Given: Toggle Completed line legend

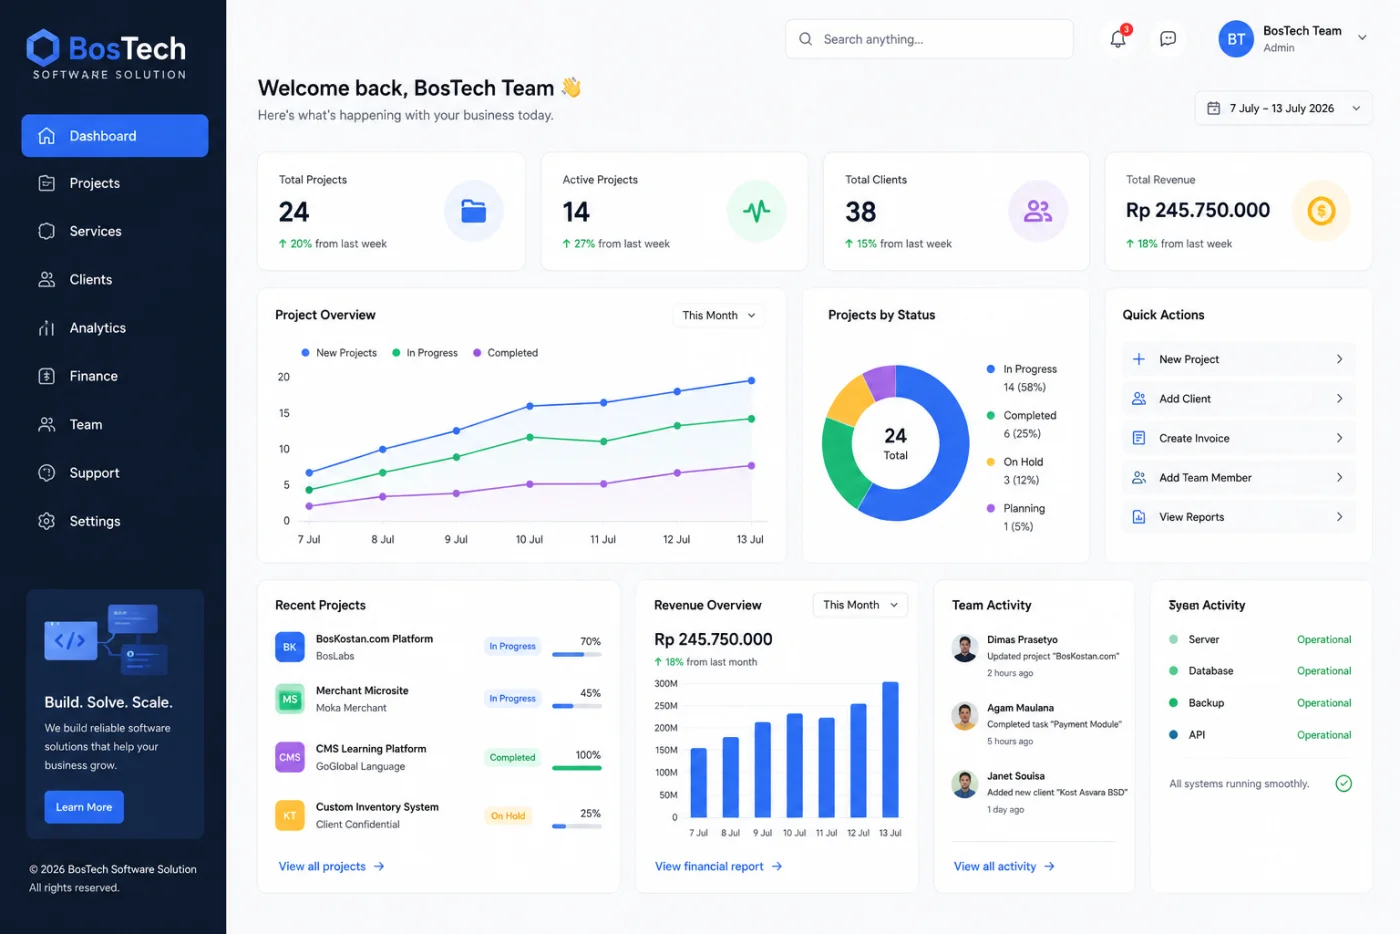Looking at the screenshot, I should point(505,353).
